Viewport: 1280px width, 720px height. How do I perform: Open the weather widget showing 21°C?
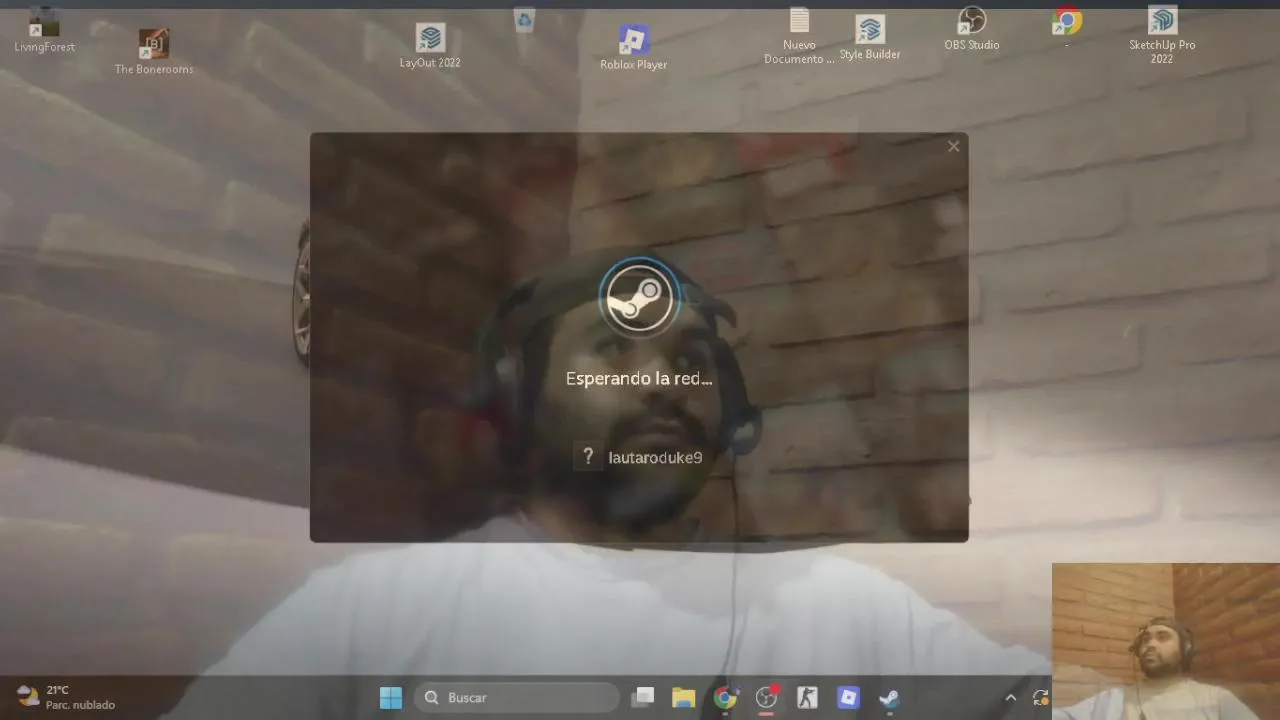pos(66,697)
